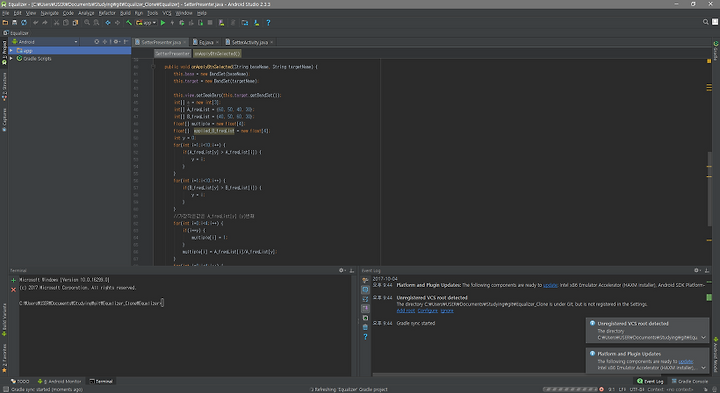Cut selection with the scissors icon
Image resolution: width=720 pixels, height=393 pixels.
[56, 22]
